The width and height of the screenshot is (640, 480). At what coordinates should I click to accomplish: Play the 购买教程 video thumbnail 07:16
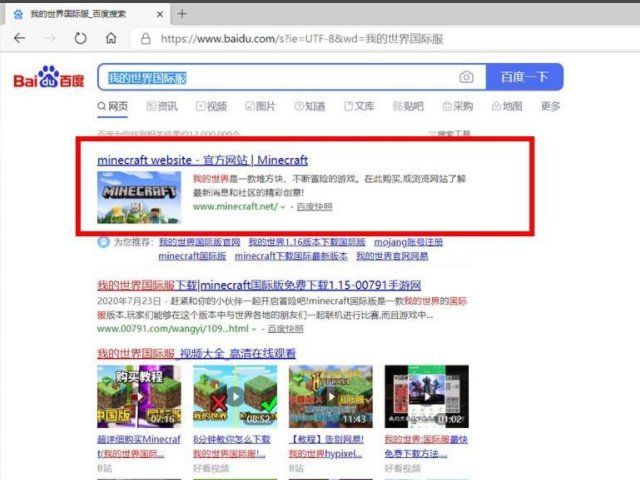click(x=139, y=396)
